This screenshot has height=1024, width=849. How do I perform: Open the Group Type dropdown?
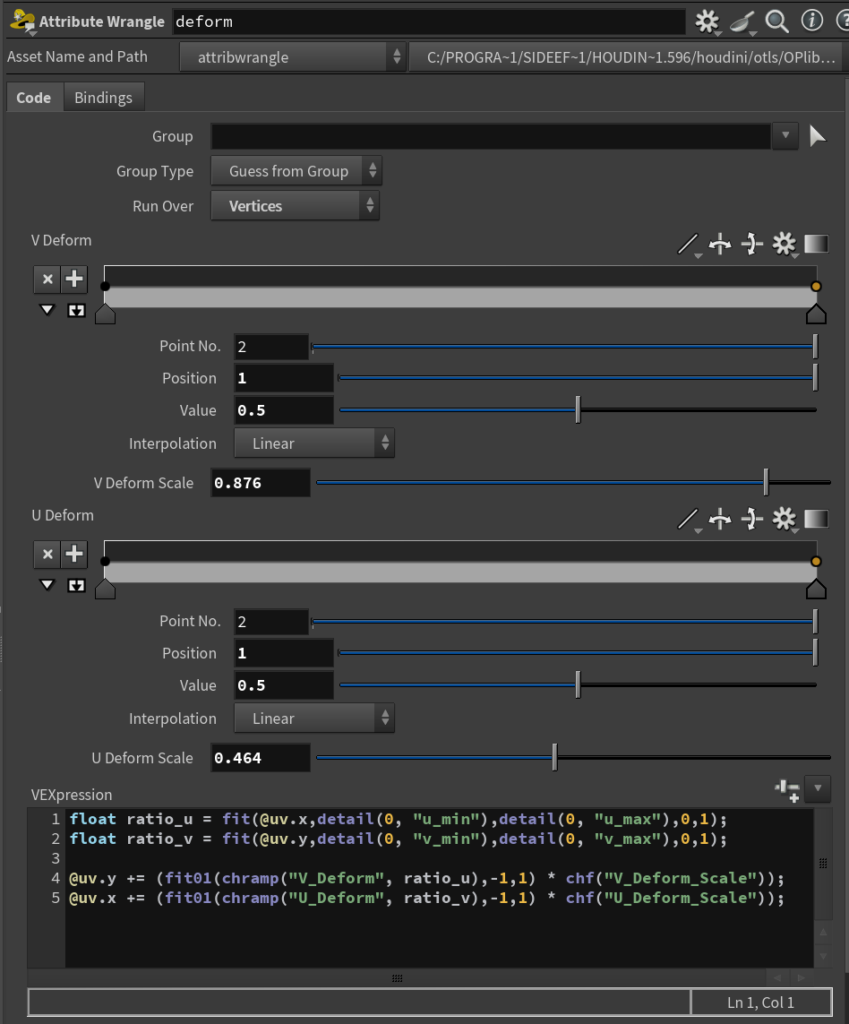[x=296, y=172]
